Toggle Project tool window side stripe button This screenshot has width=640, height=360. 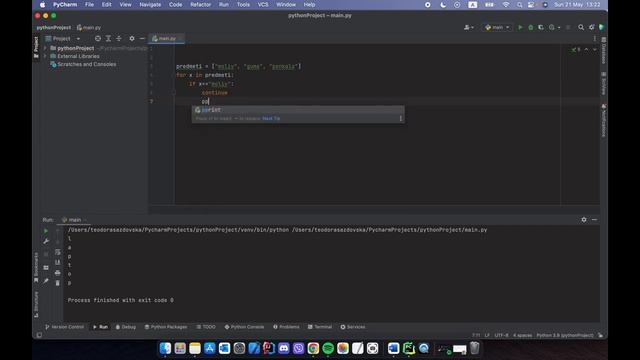pyautogui.click(x=36, y=47)
